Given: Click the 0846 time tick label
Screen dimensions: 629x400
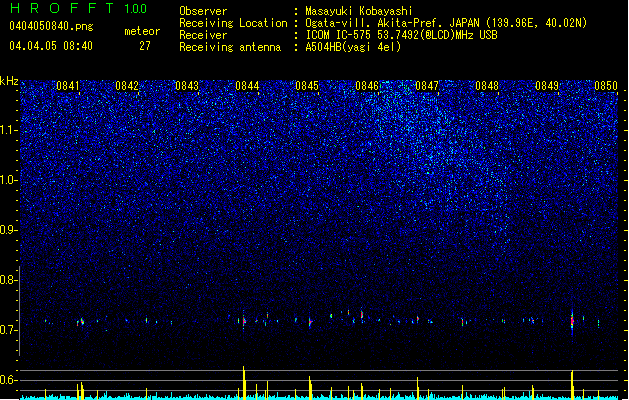Looking at the screenshot, I should coord(367,86).
